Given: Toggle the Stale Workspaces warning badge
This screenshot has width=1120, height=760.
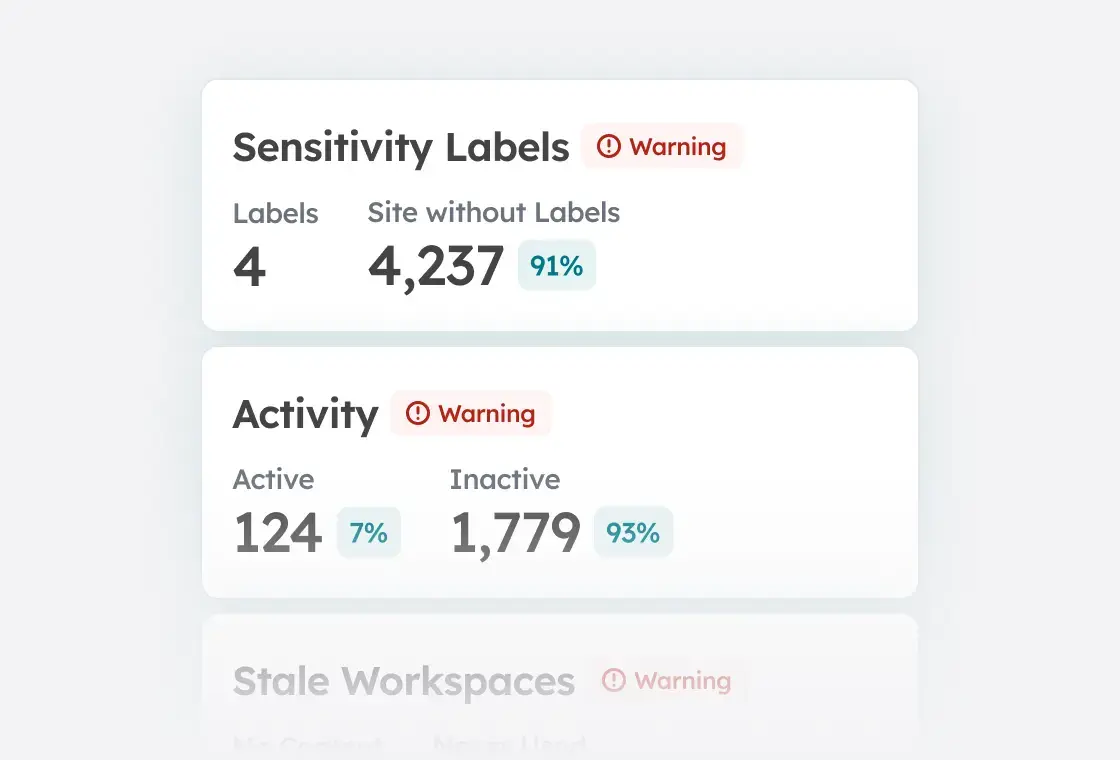Looking at the screenshot, I should pyautogui.click(x=667, y=681).
